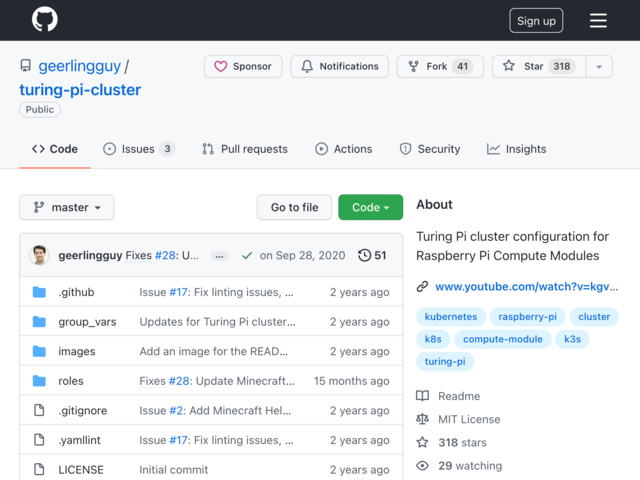Screen dimensions: 640x480
Task: Open the Readme link with book icon
Action: (448, 396)
